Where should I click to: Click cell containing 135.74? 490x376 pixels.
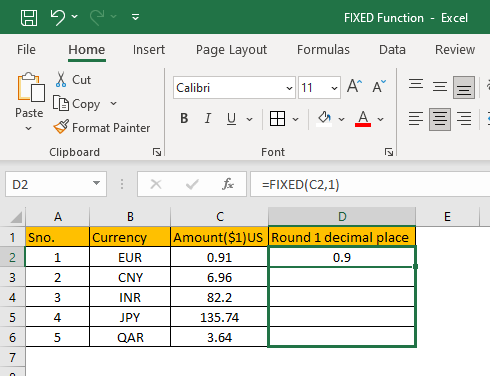tap(219, 317)
